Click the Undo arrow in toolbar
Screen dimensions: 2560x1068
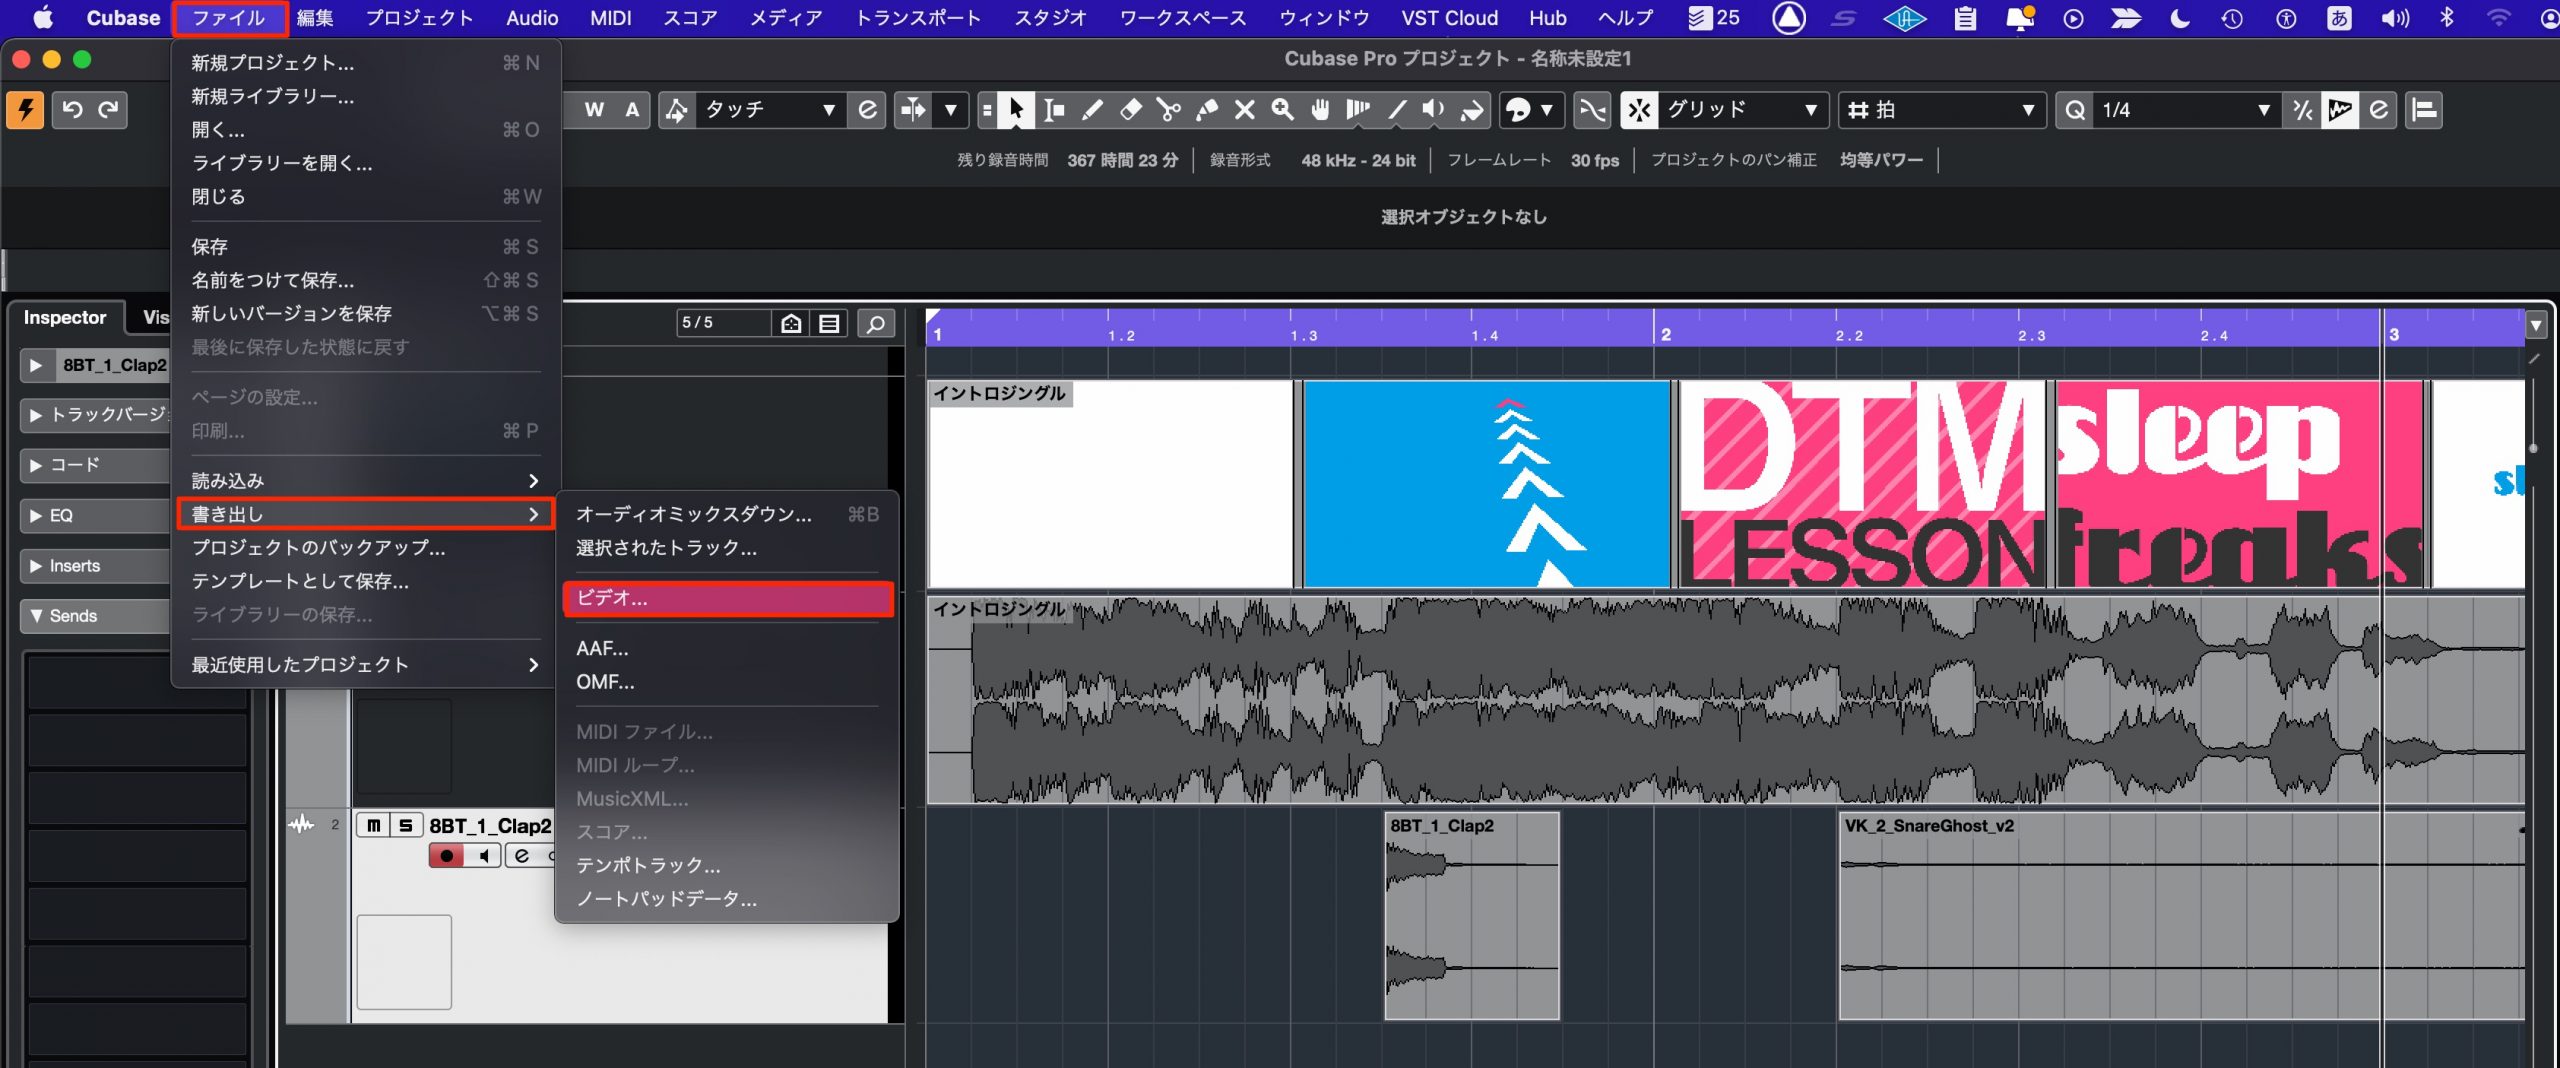[x=73, y=110]
